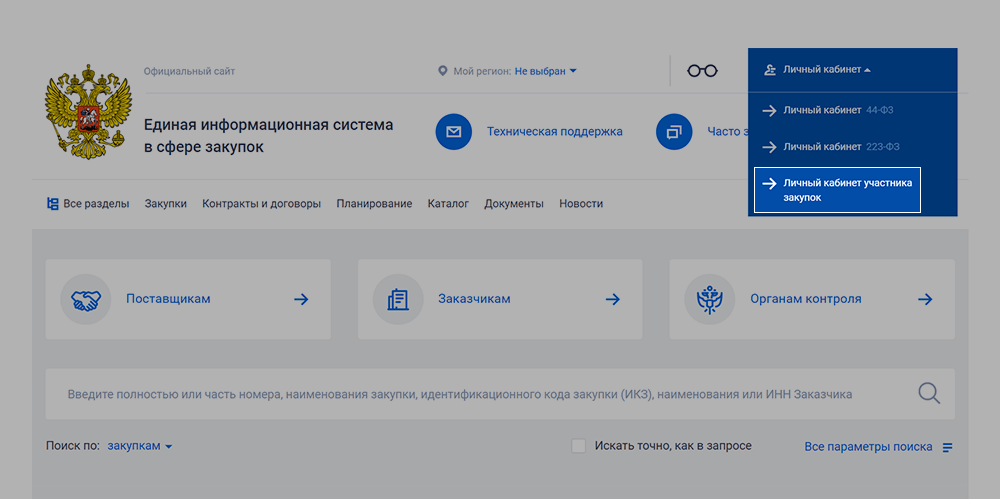This screenshot has height=499, width=1000.
Task: Click the Единая информационная система title
Action: (268, 136)
